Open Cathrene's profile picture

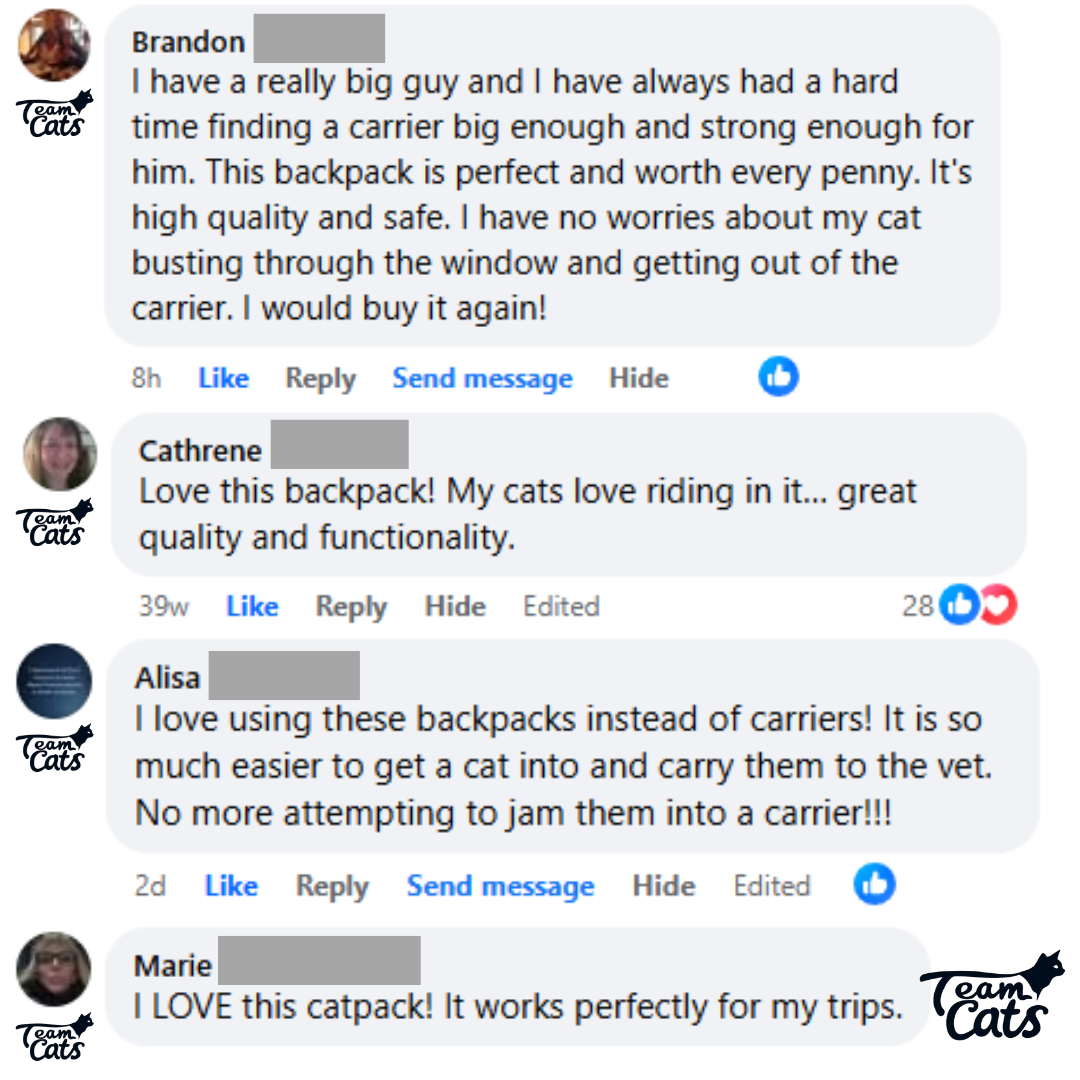click(x=60, y=454)
